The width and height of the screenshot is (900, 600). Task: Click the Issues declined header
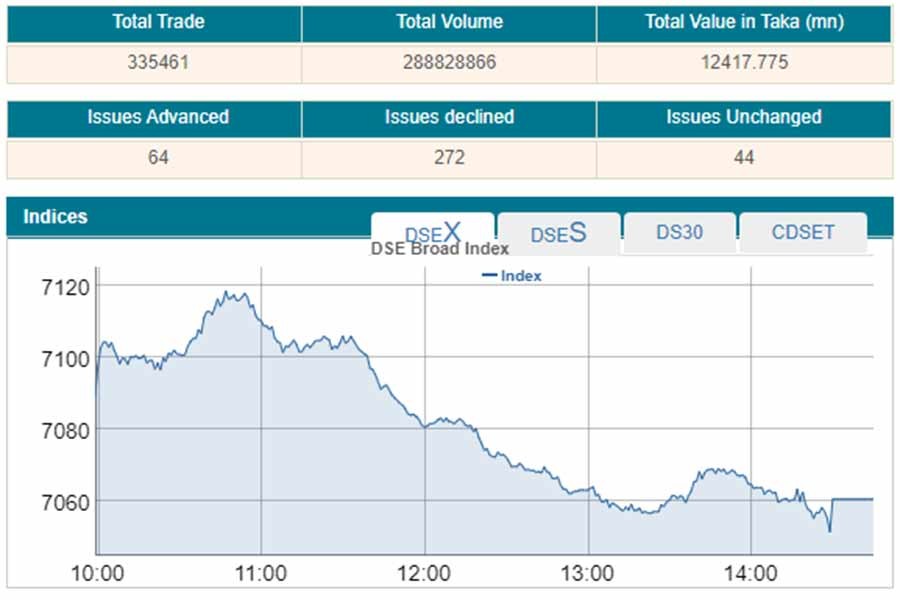click(449, 117)
